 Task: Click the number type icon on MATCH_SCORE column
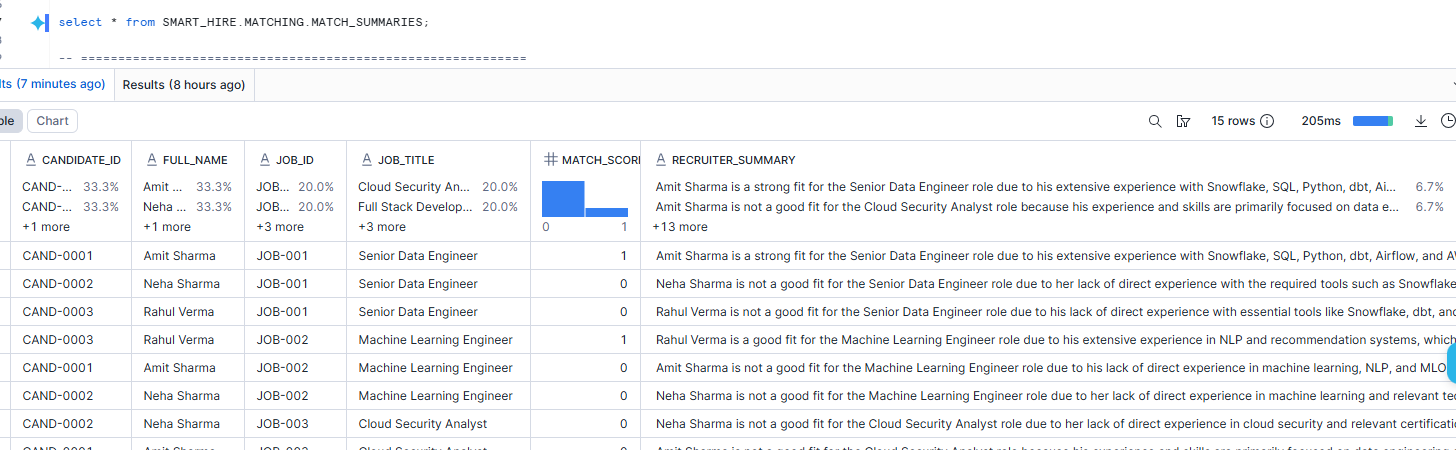point(550,160)
